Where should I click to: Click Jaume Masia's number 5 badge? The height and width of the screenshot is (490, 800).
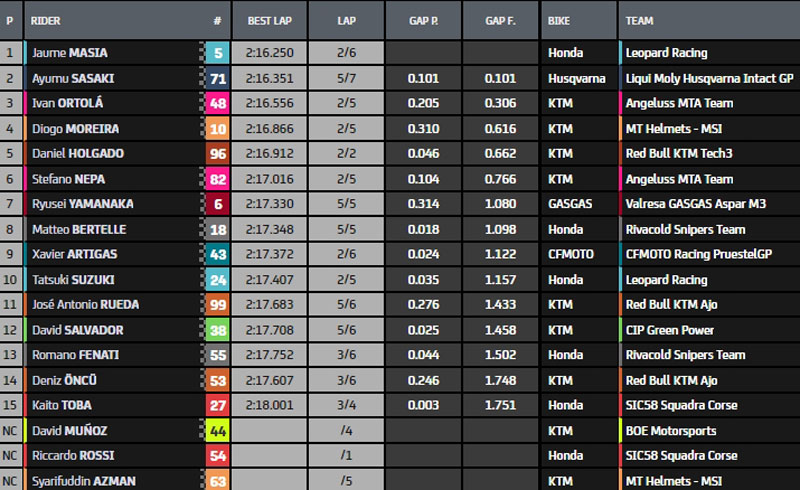point(217,53)
